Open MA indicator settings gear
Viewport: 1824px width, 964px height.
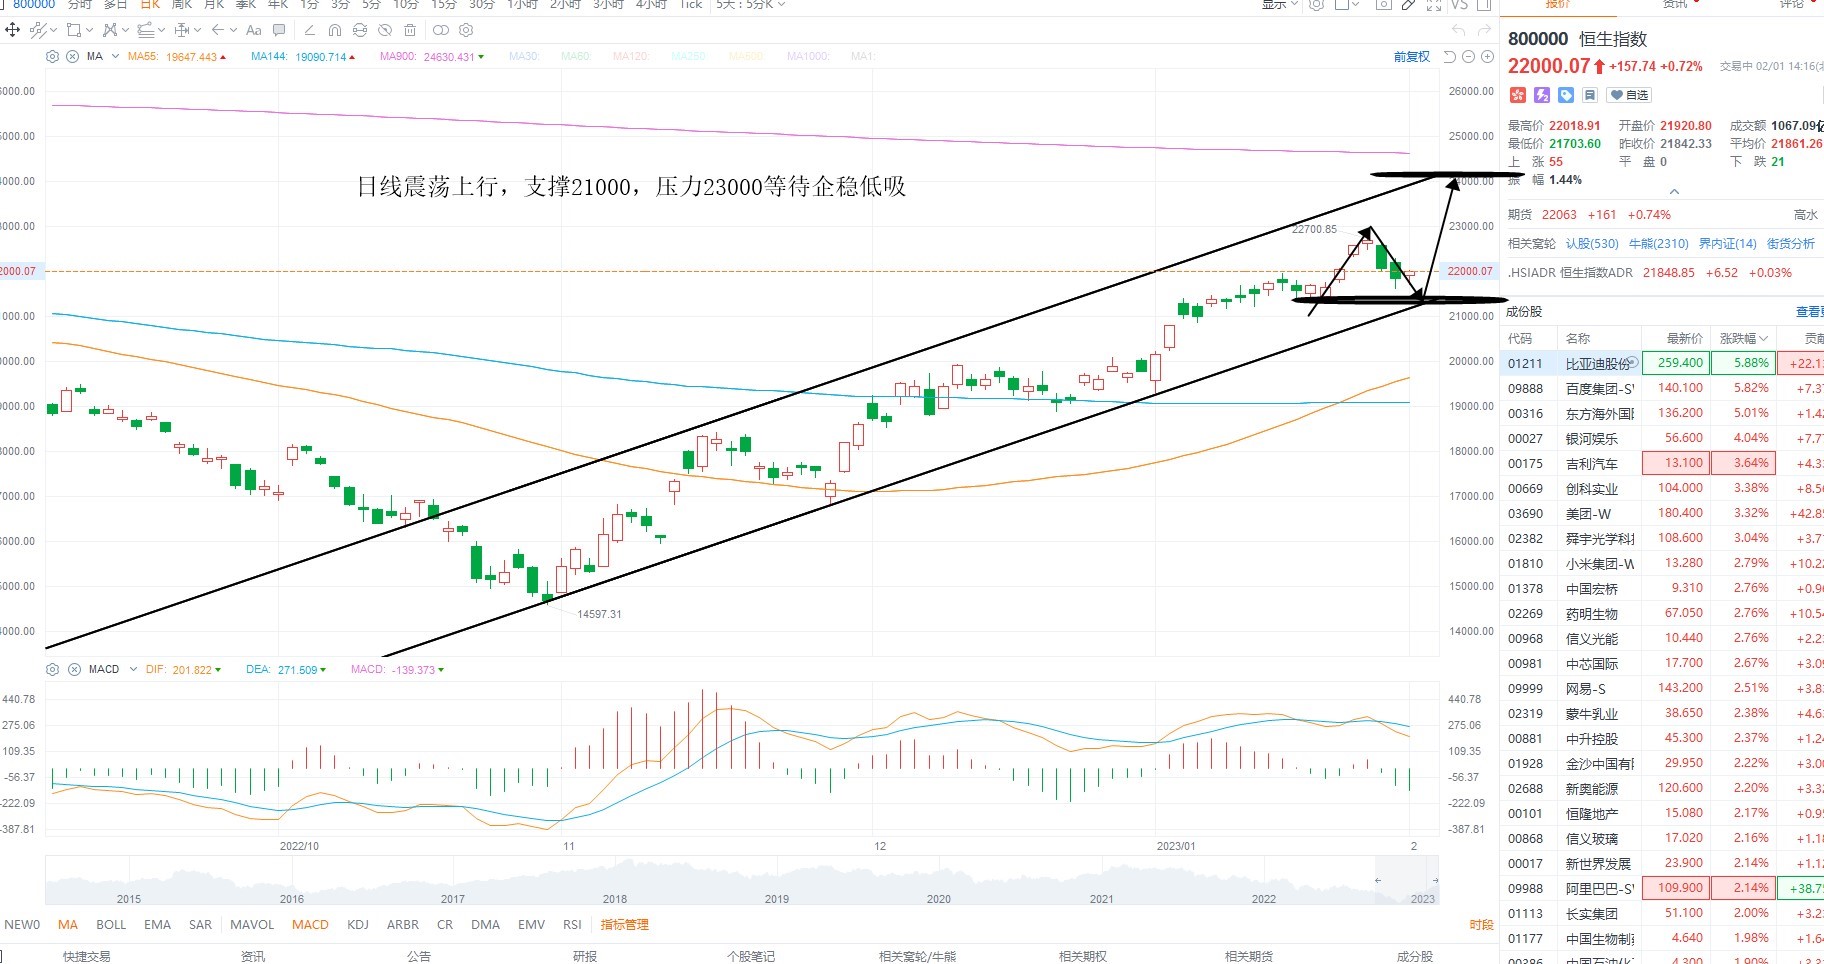point(53,57)
